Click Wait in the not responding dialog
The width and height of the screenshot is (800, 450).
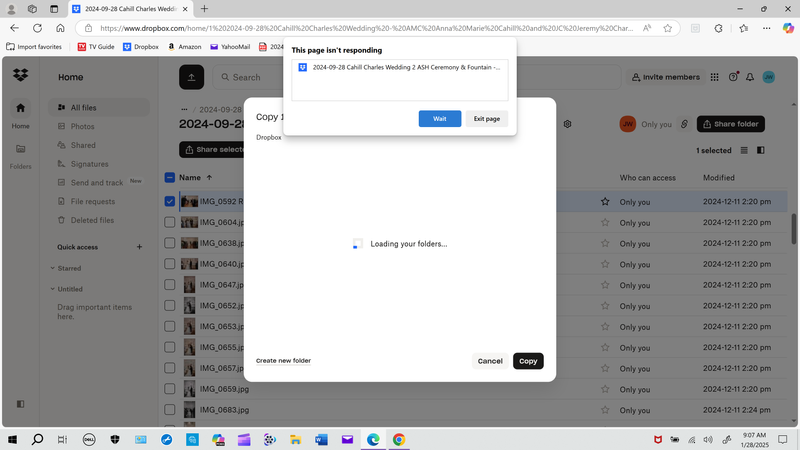(440, 118)
